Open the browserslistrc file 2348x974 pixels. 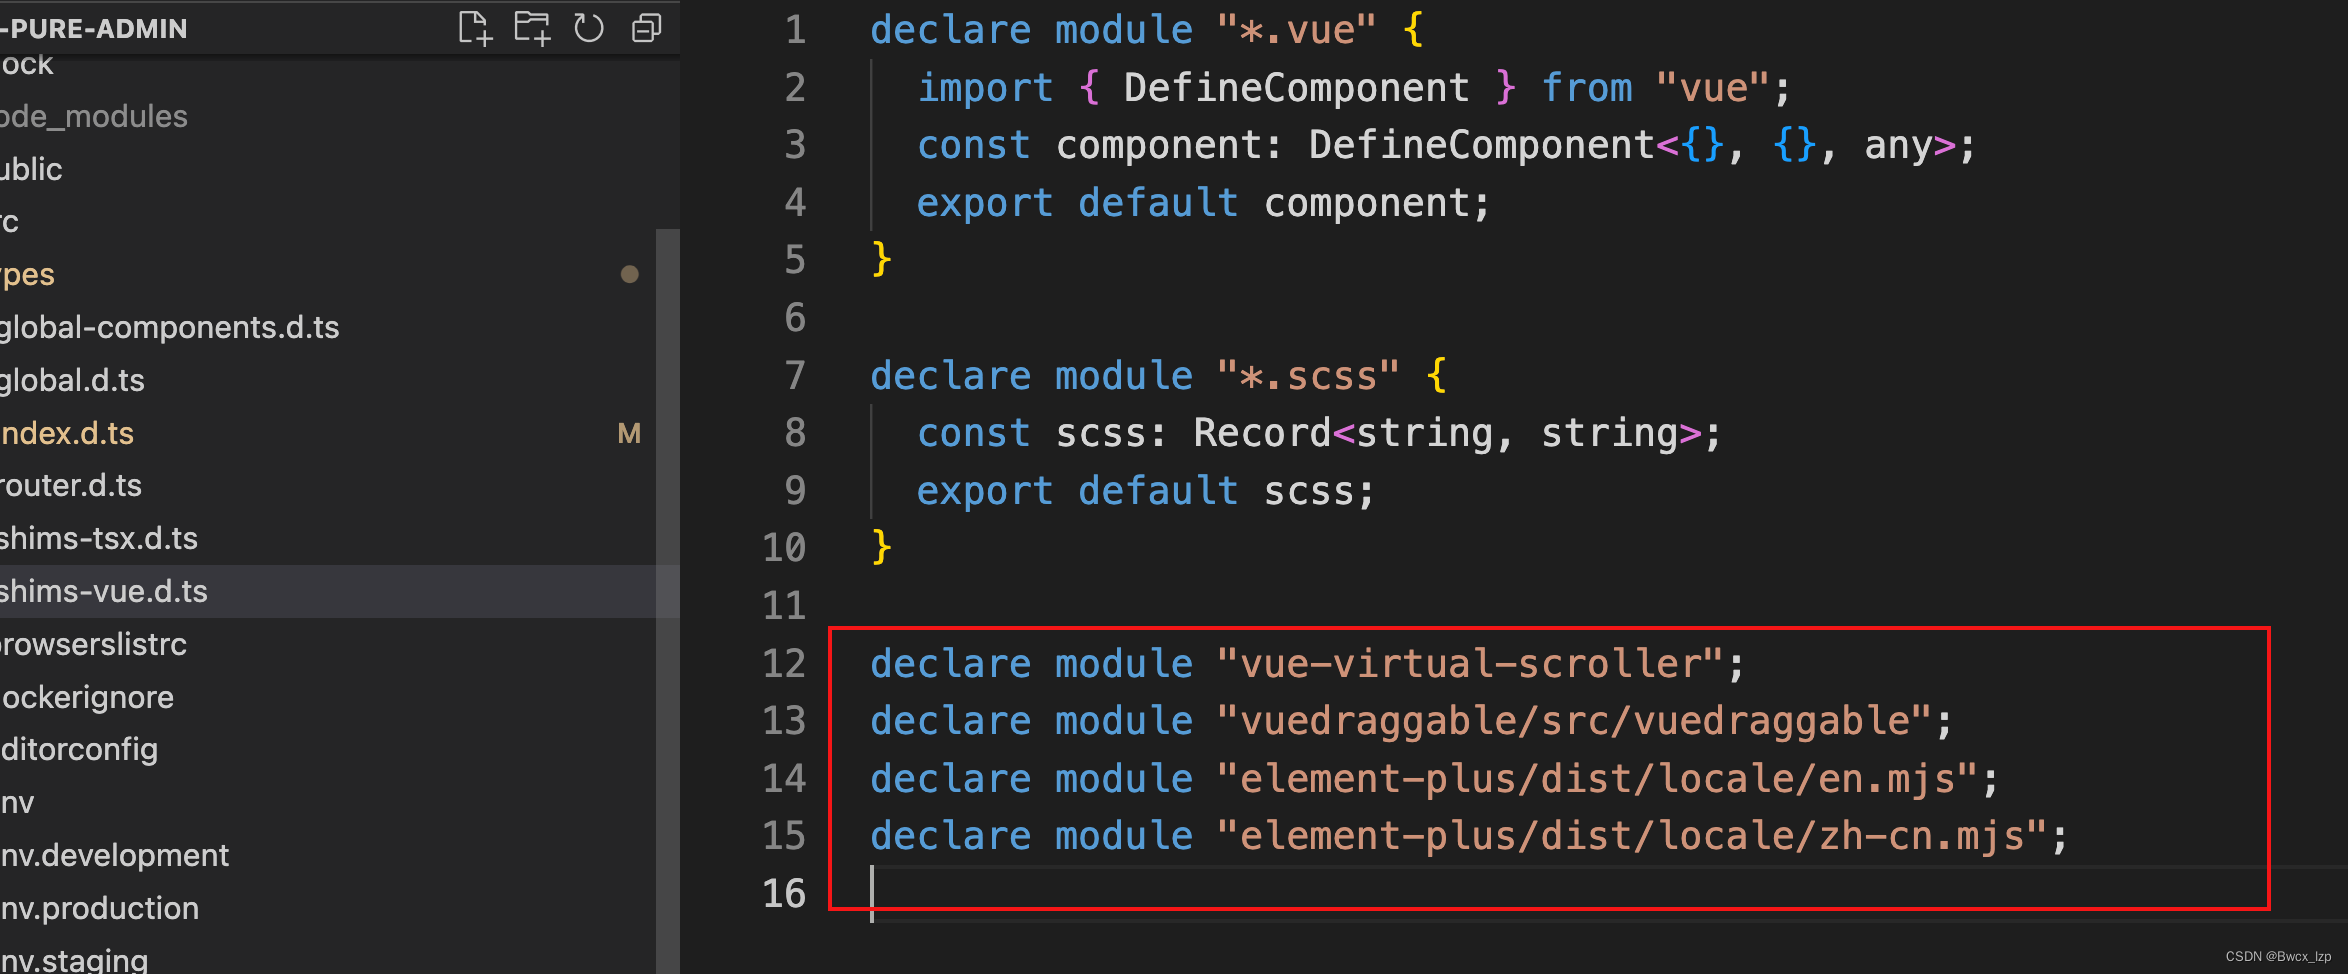pos(93,644)
